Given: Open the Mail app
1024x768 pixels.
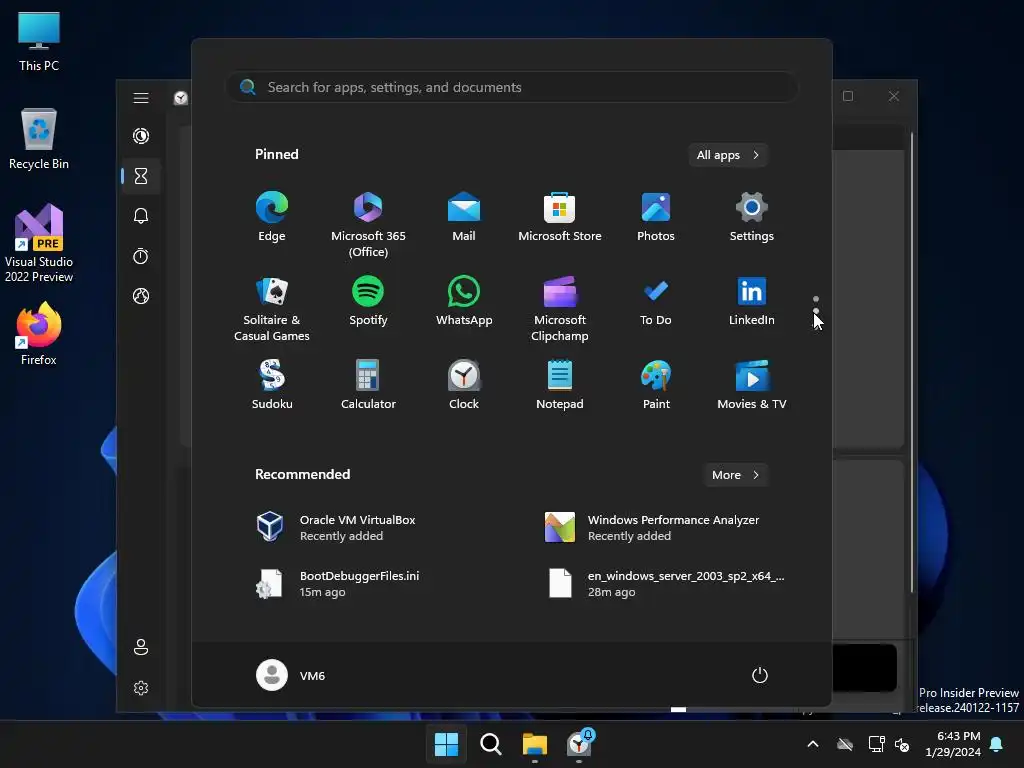Looking at the screenshot, I should pos(464,217).
